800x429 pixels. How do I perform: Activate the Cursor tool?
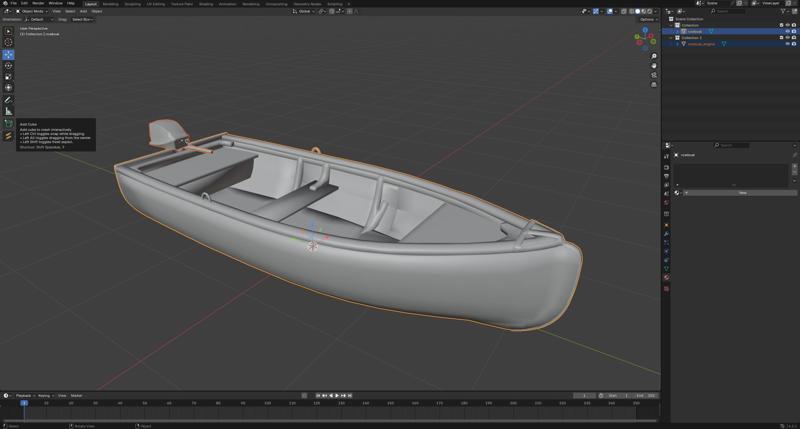pos(8,42)
